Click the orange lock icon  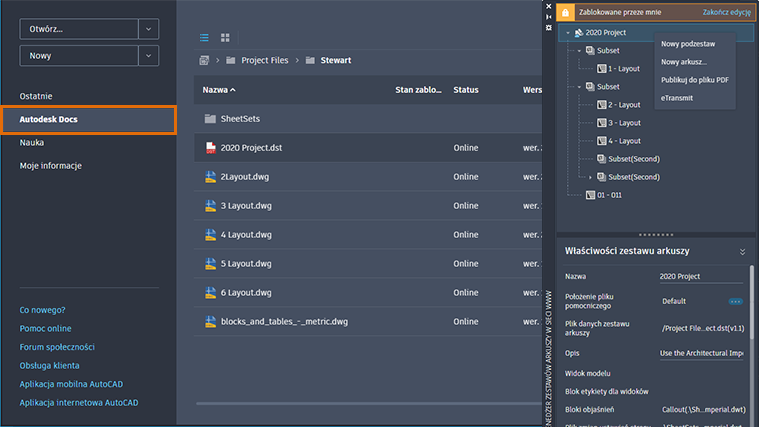point(565,12)
